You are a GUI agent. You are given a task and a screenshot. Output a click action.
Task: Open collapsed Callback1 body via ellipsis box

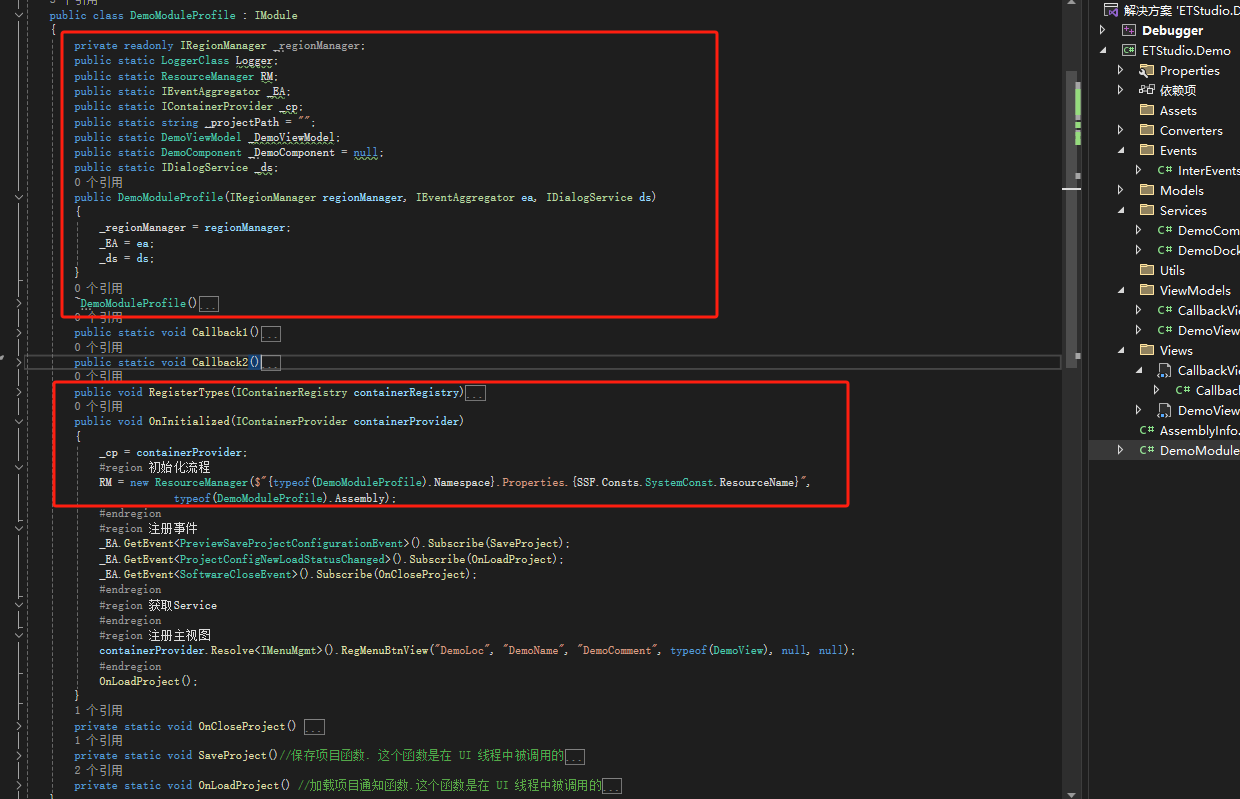coord(270,332)
